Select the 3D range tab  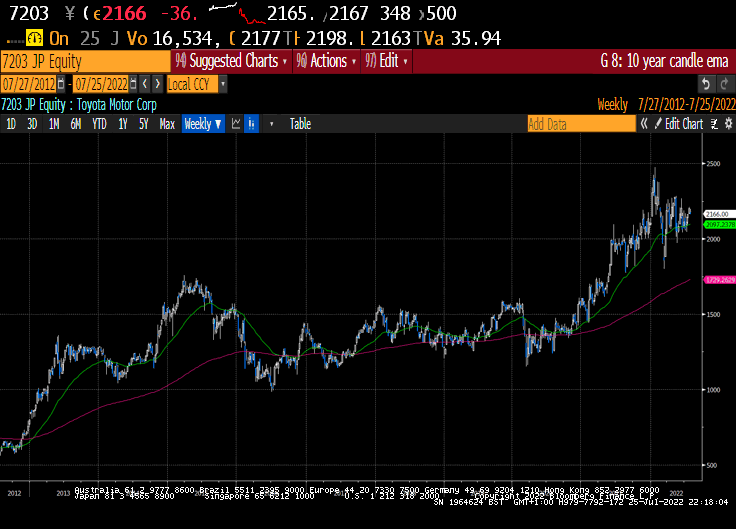click(x=32, y=124)
